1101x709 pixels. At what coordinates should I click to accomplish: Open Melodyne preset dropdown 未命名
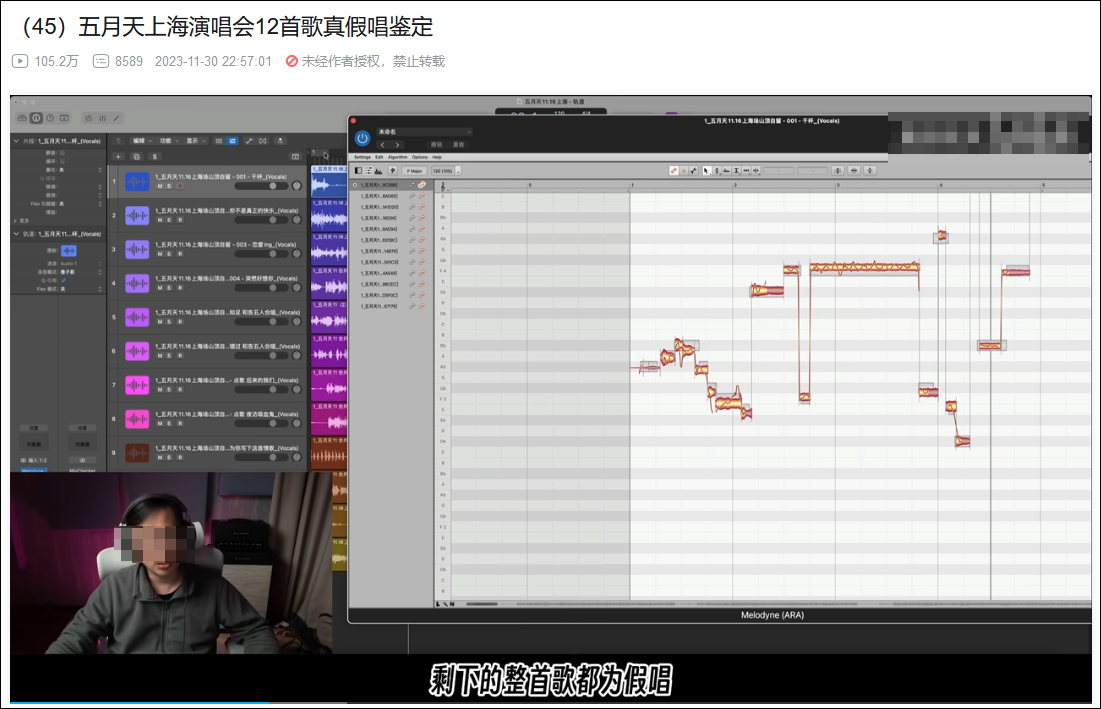pos(424,131)
